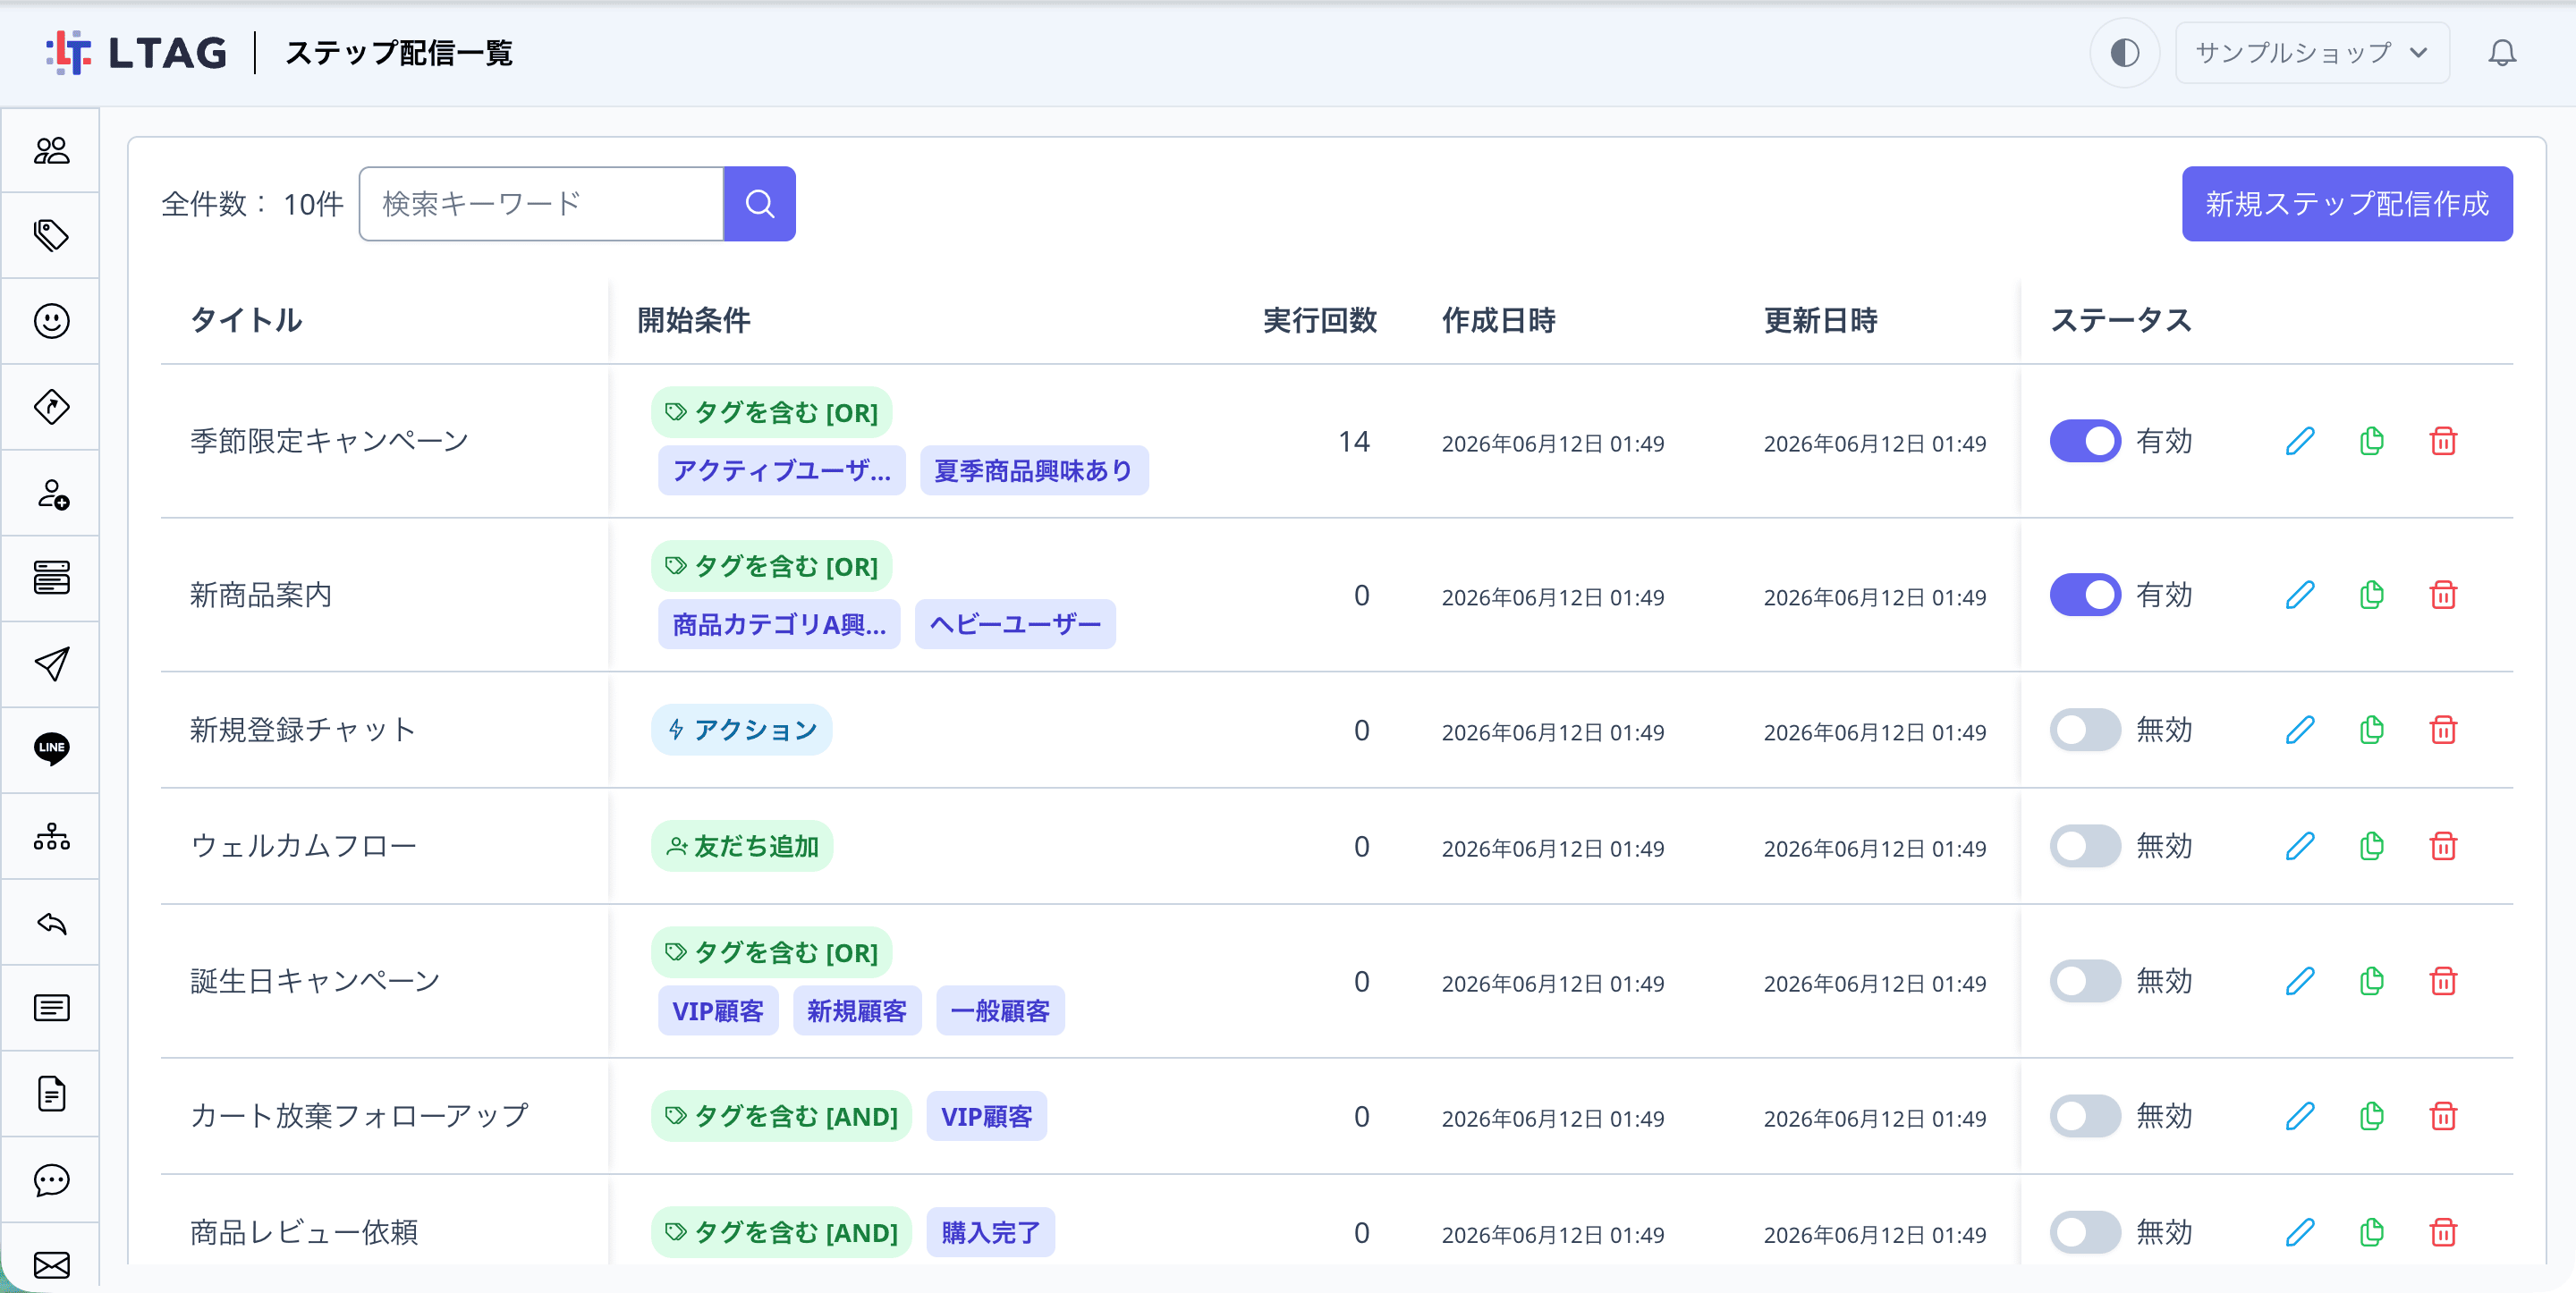Copy ウェルカムフロー with duplicate icon
The image size is (2576, 1293).
click(2372, 846)
